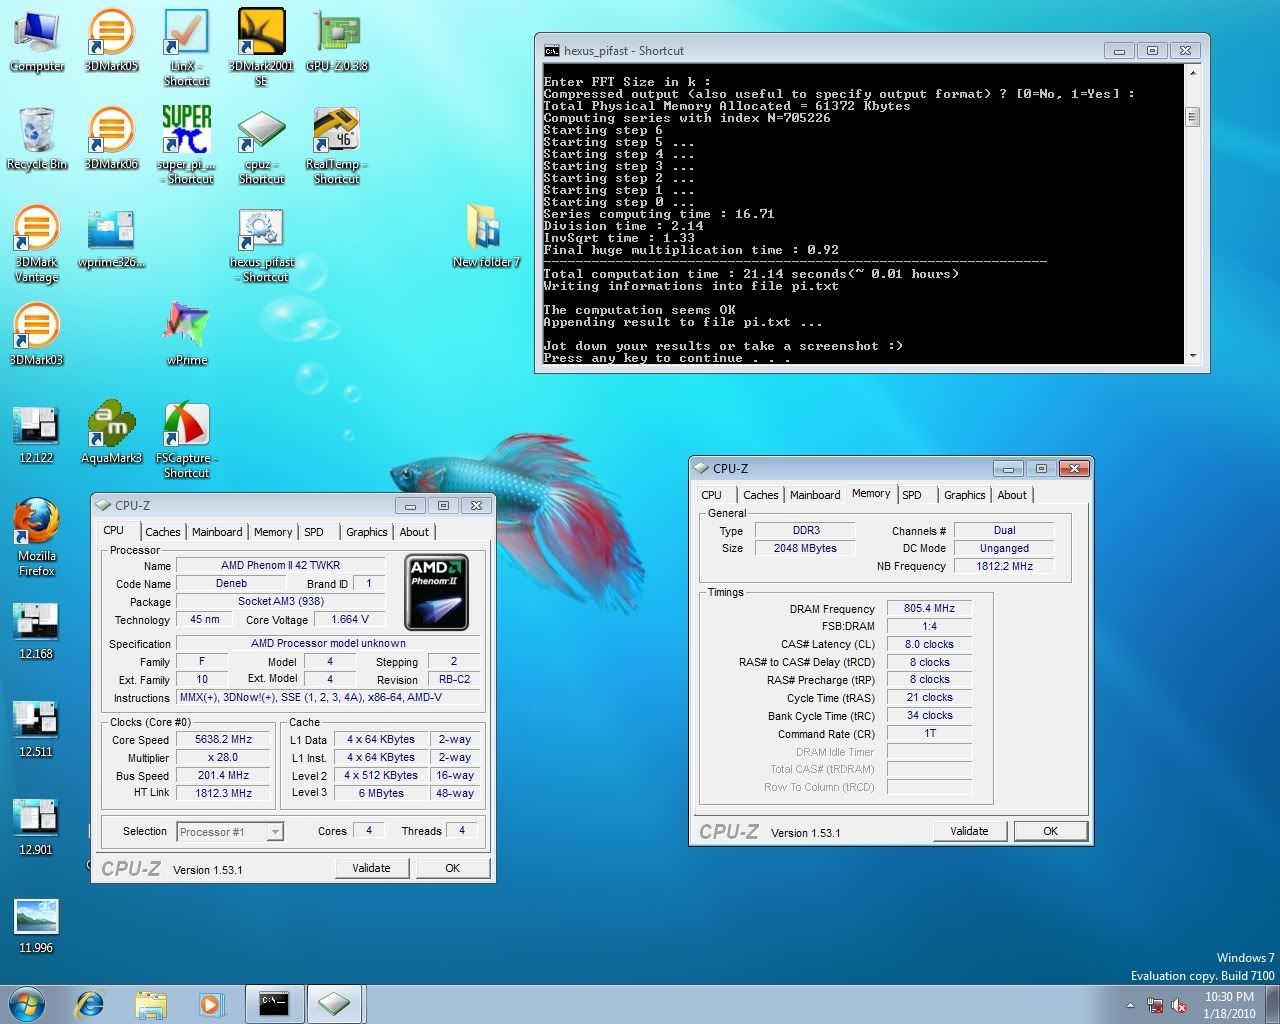Image resolution: width=1280 pixels, height=1024 pixels.
Task: Open the SPD tab in left CPU-Z
Action: tap(314, 532)
